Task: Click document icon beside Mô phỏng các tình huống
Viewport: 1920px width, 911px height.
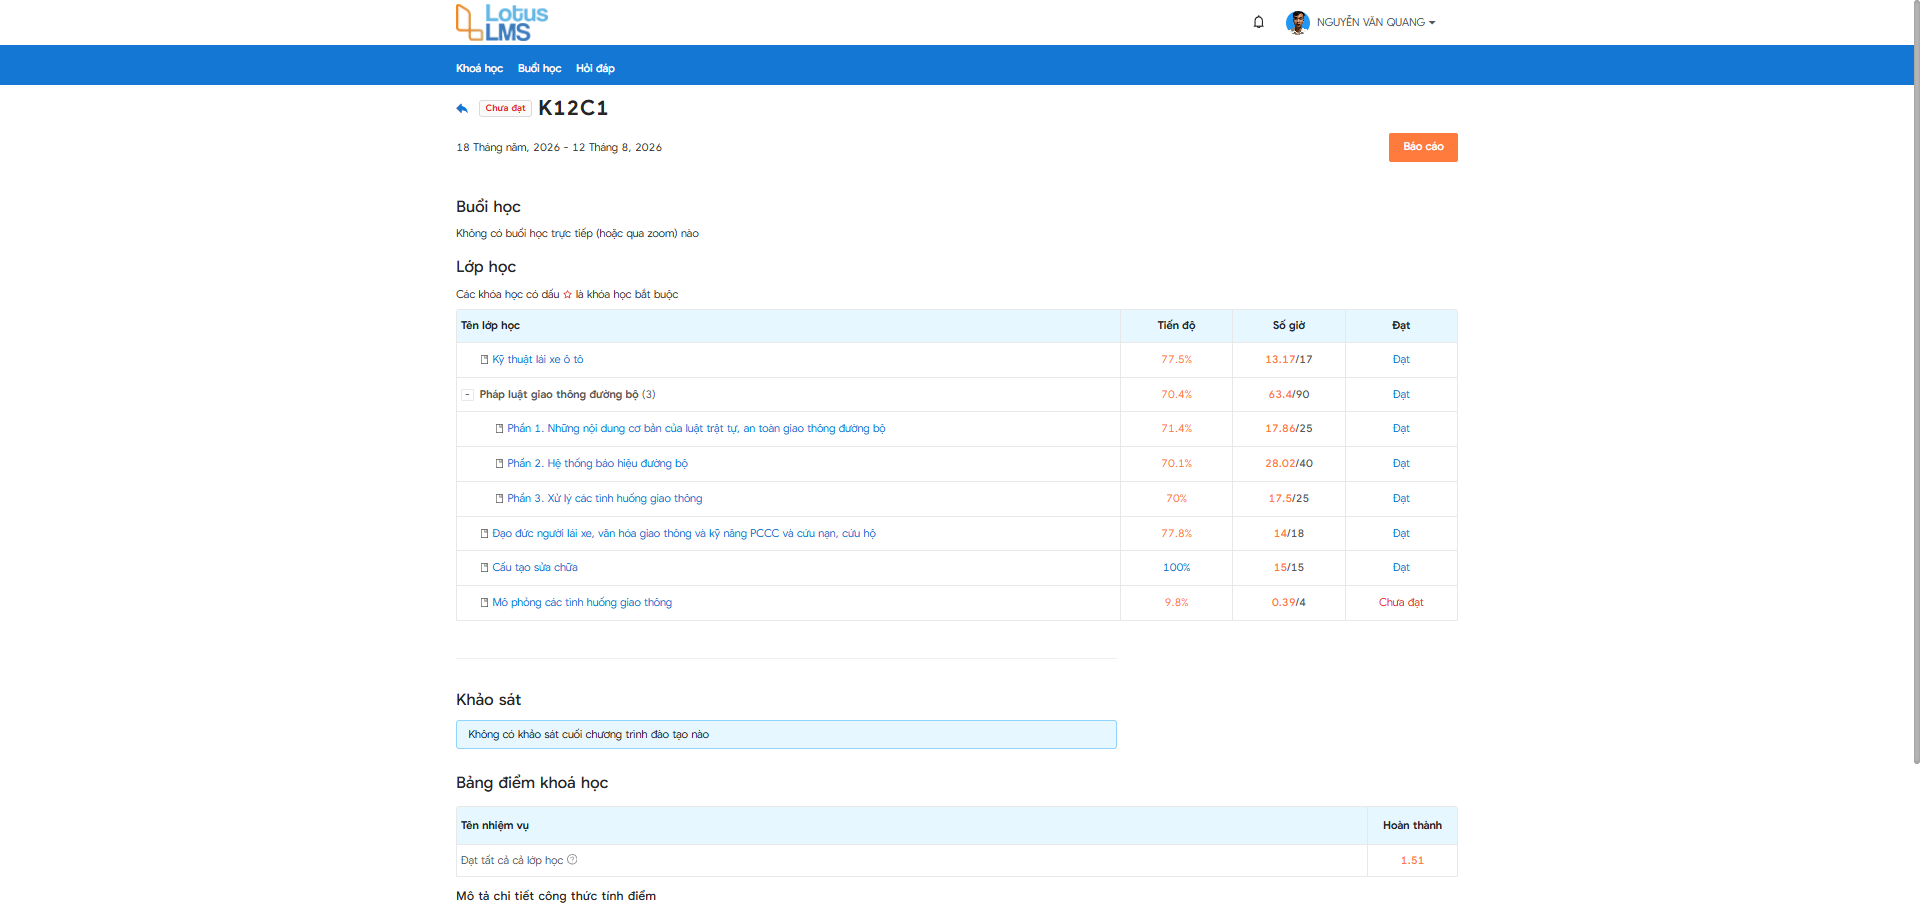Action: (x=484, y=603)
